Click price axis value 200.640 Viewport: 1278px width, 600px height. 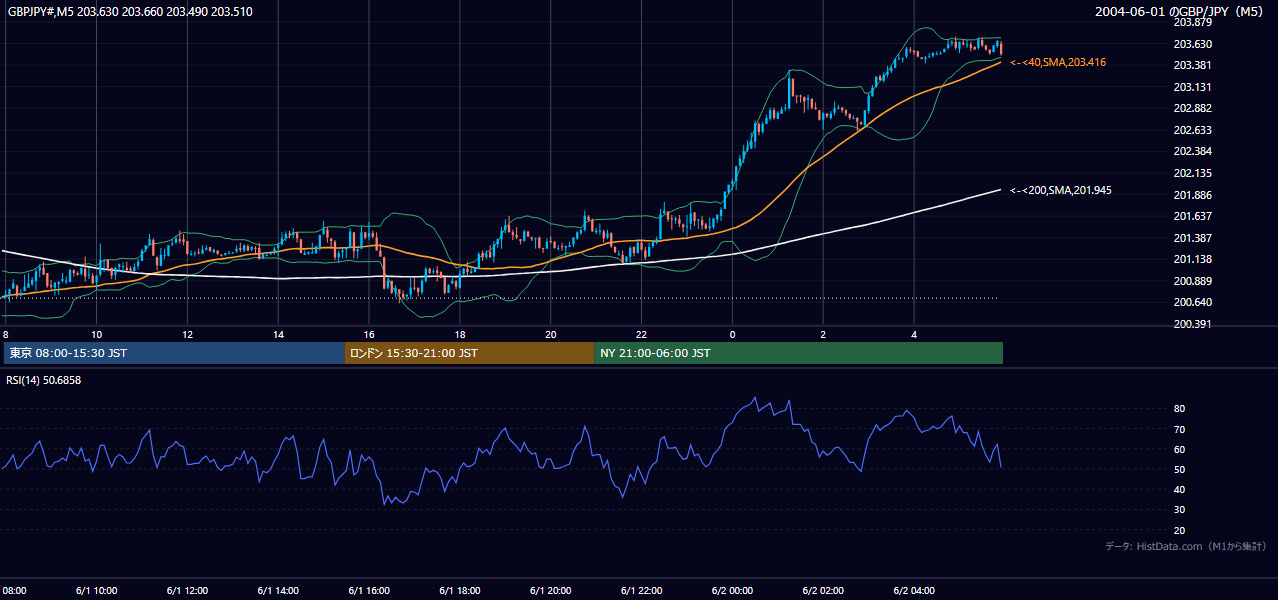[1192, 303]
